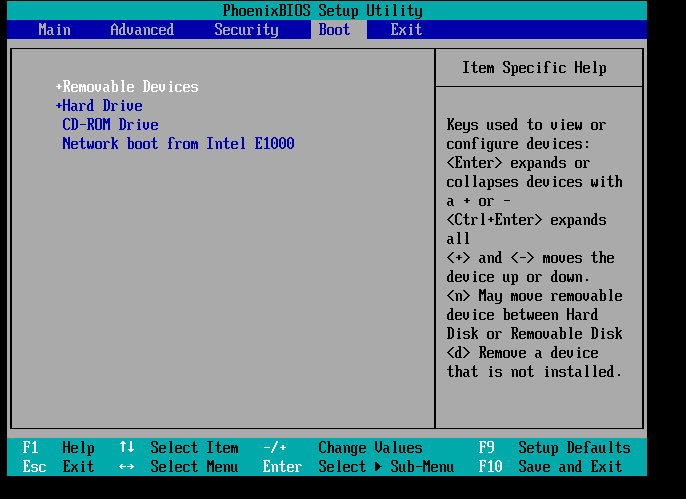Click the Enter Select Sub-Menu hint
The height and width of the screenshot is (499, 686).
click(x=359, y=467)
